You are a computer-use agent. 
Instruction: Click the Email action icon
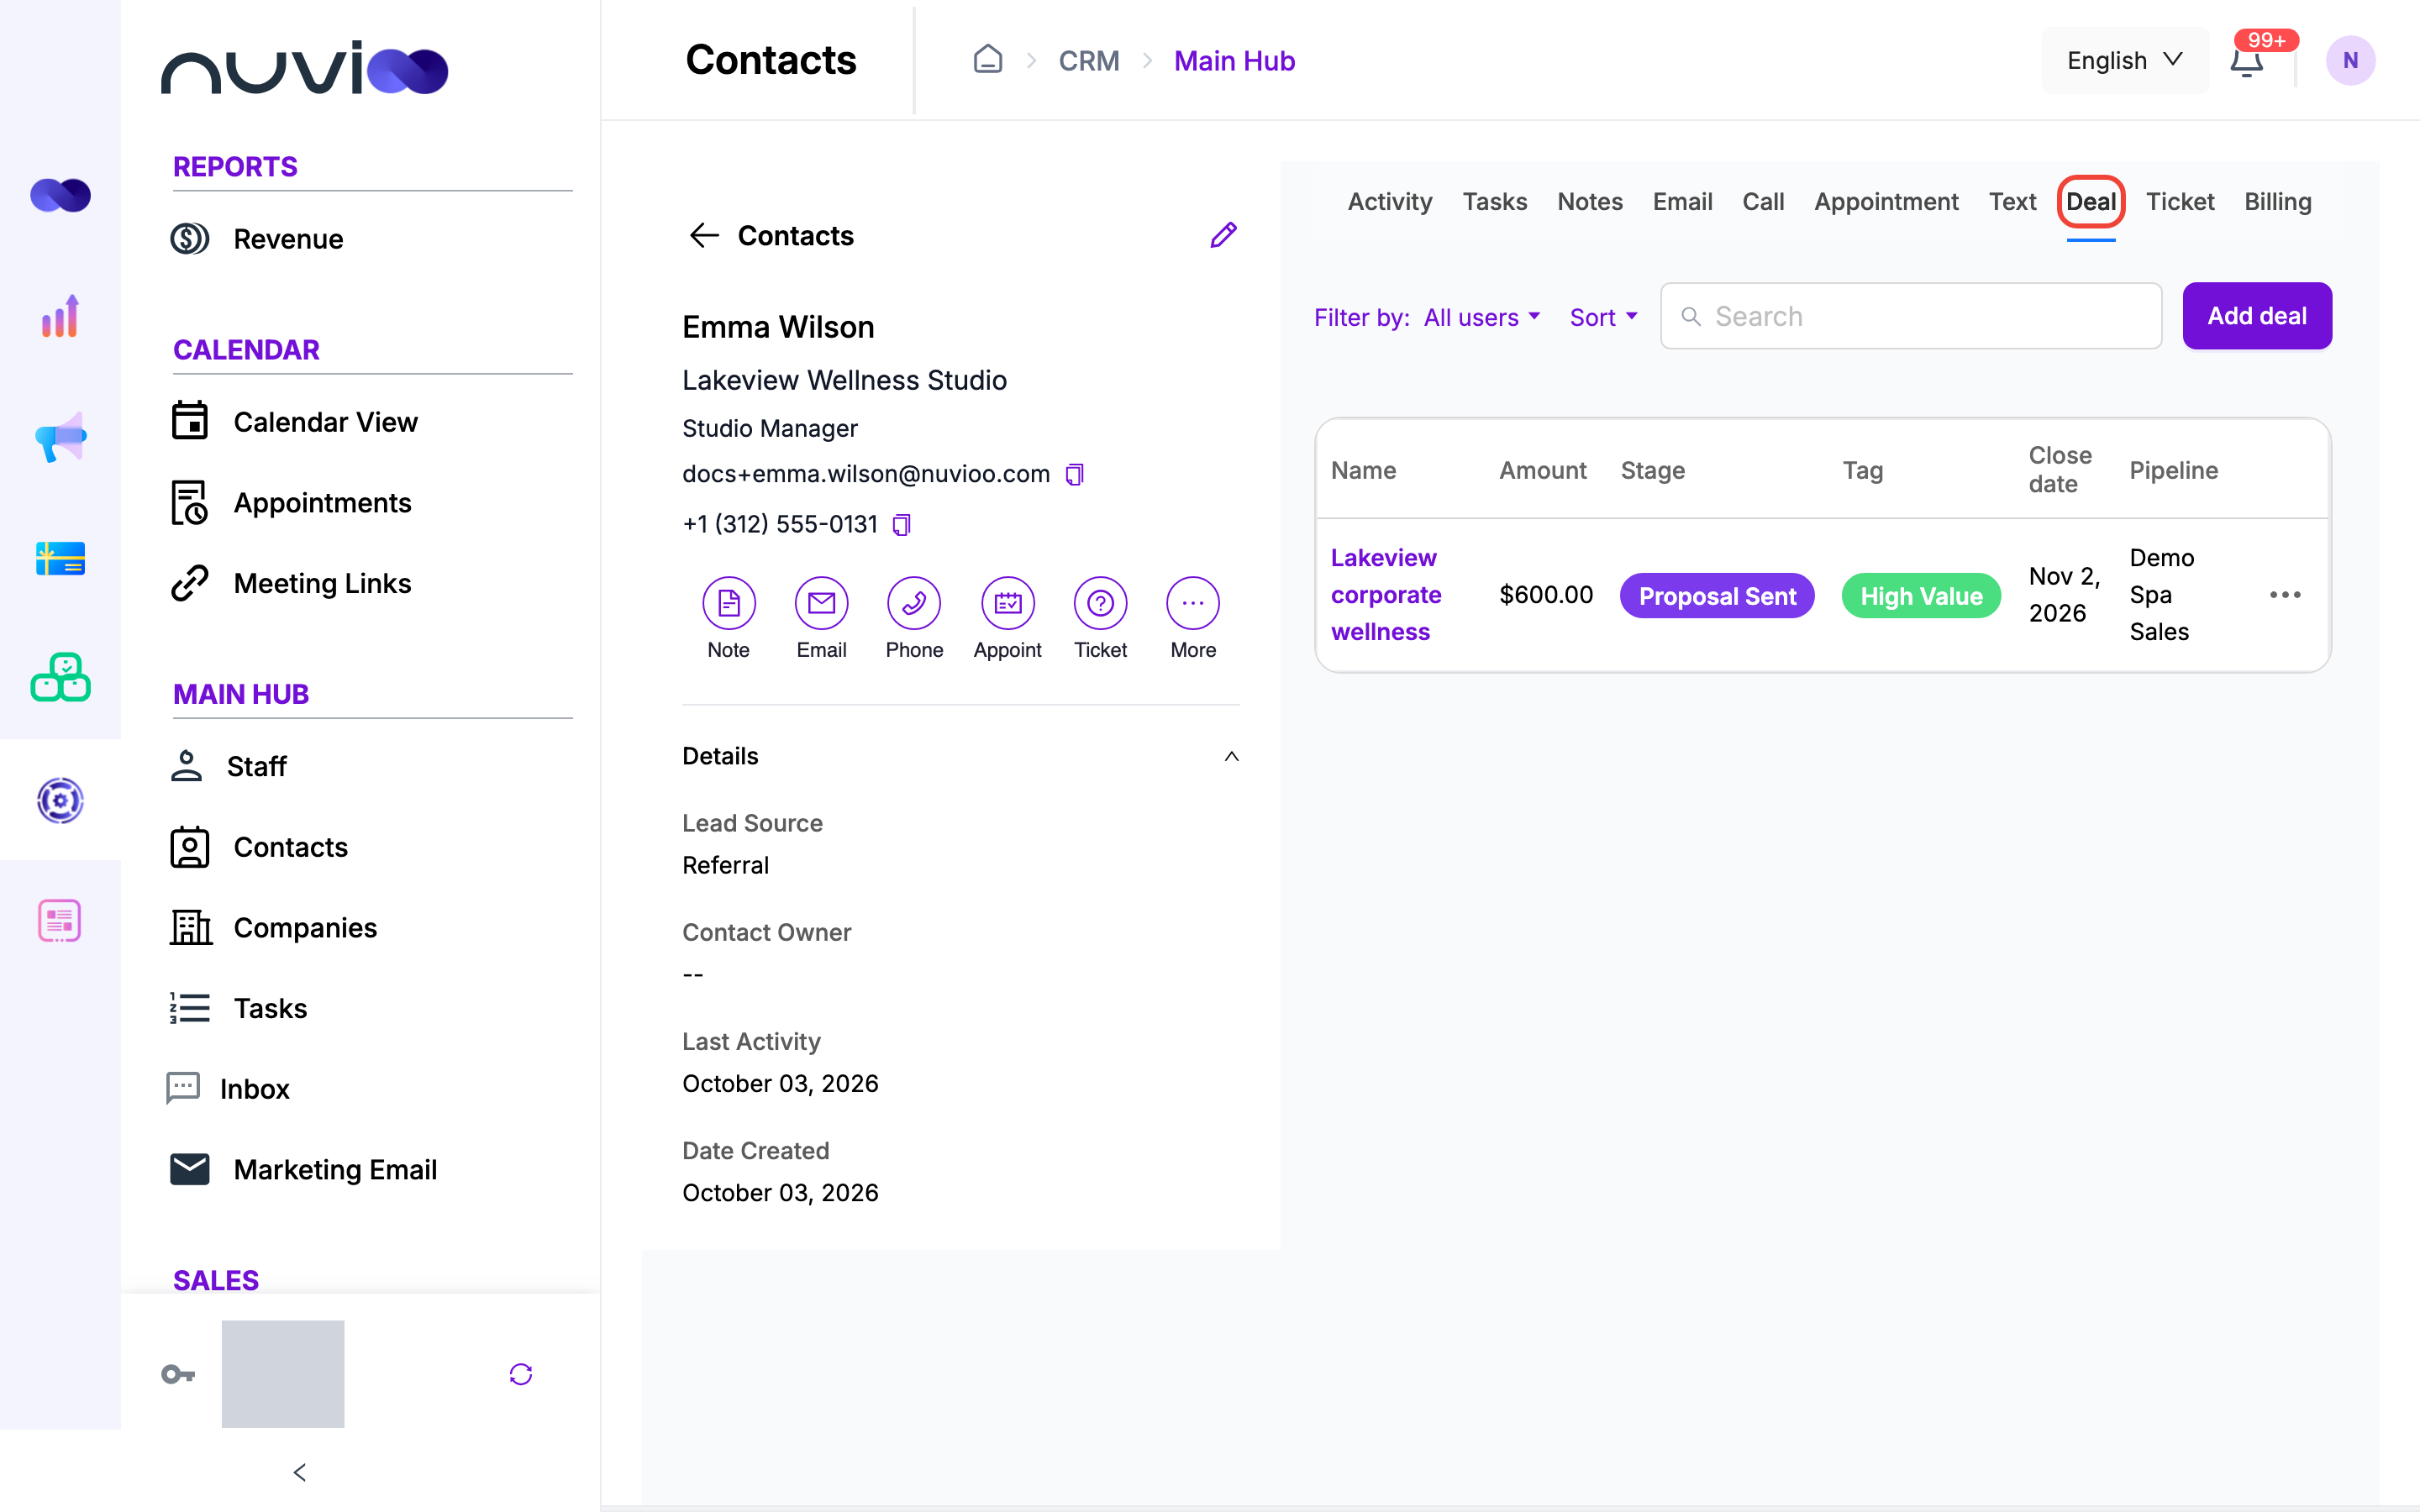tap(821, 603)
